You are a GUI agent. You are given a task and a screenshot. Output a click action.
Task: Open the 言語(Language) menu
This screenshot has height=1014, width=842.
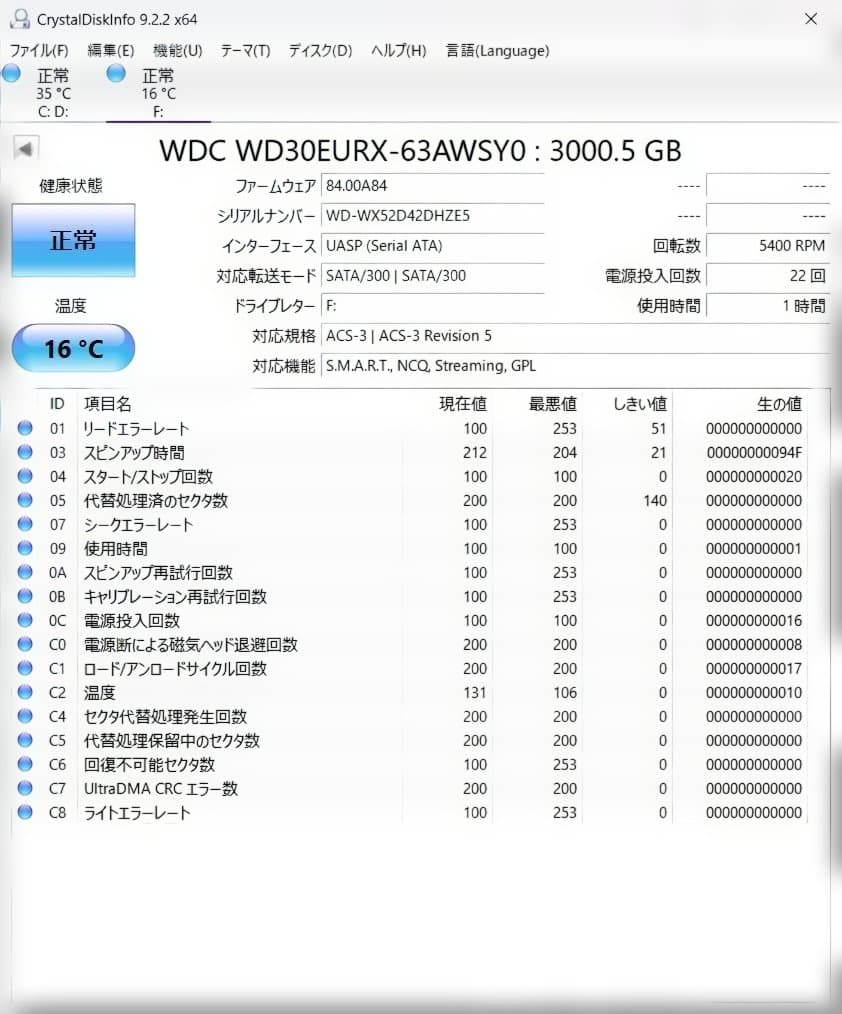(x=497, y=50)
